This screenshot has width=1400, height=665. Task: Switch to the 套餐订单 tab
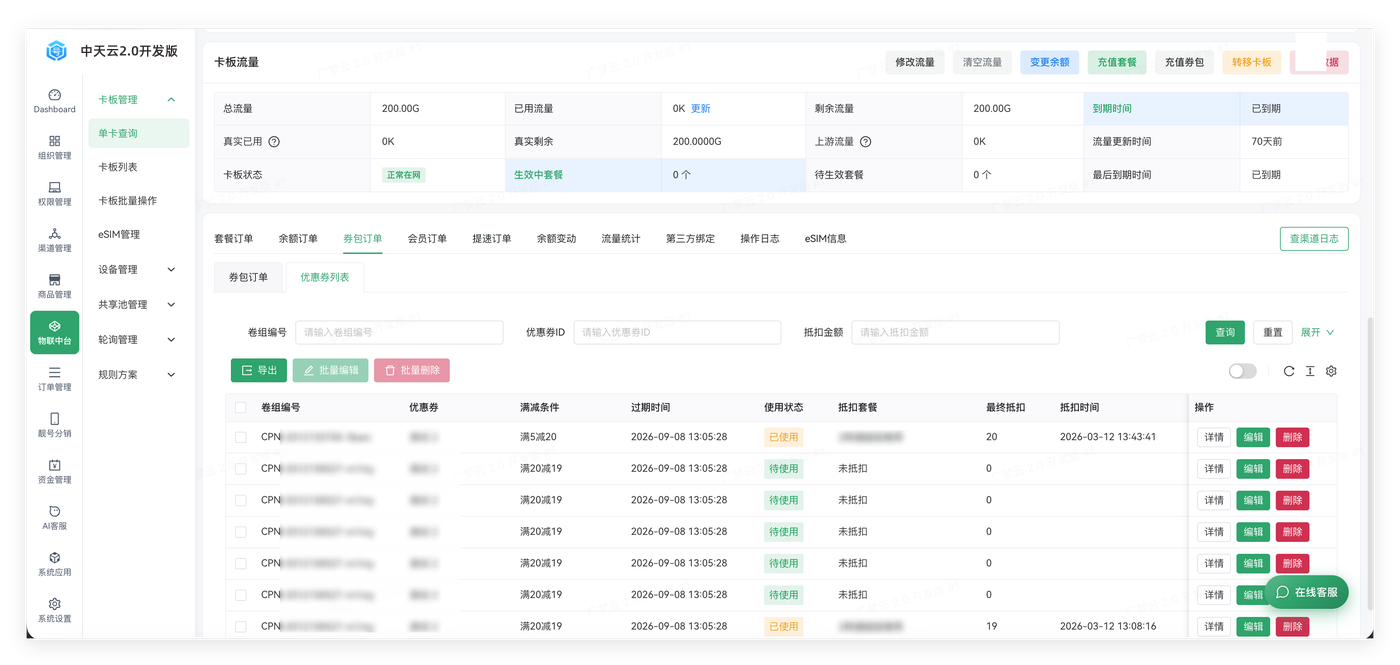coord(234,239)
